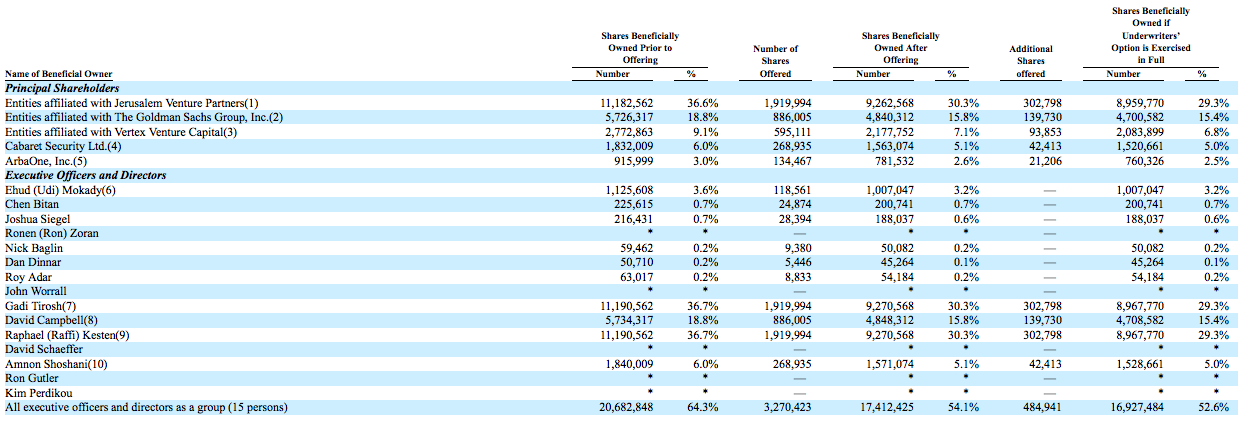Click the value 595,111 shares offered by Vertex
1243x423 pixels.
tap(792, 132)
